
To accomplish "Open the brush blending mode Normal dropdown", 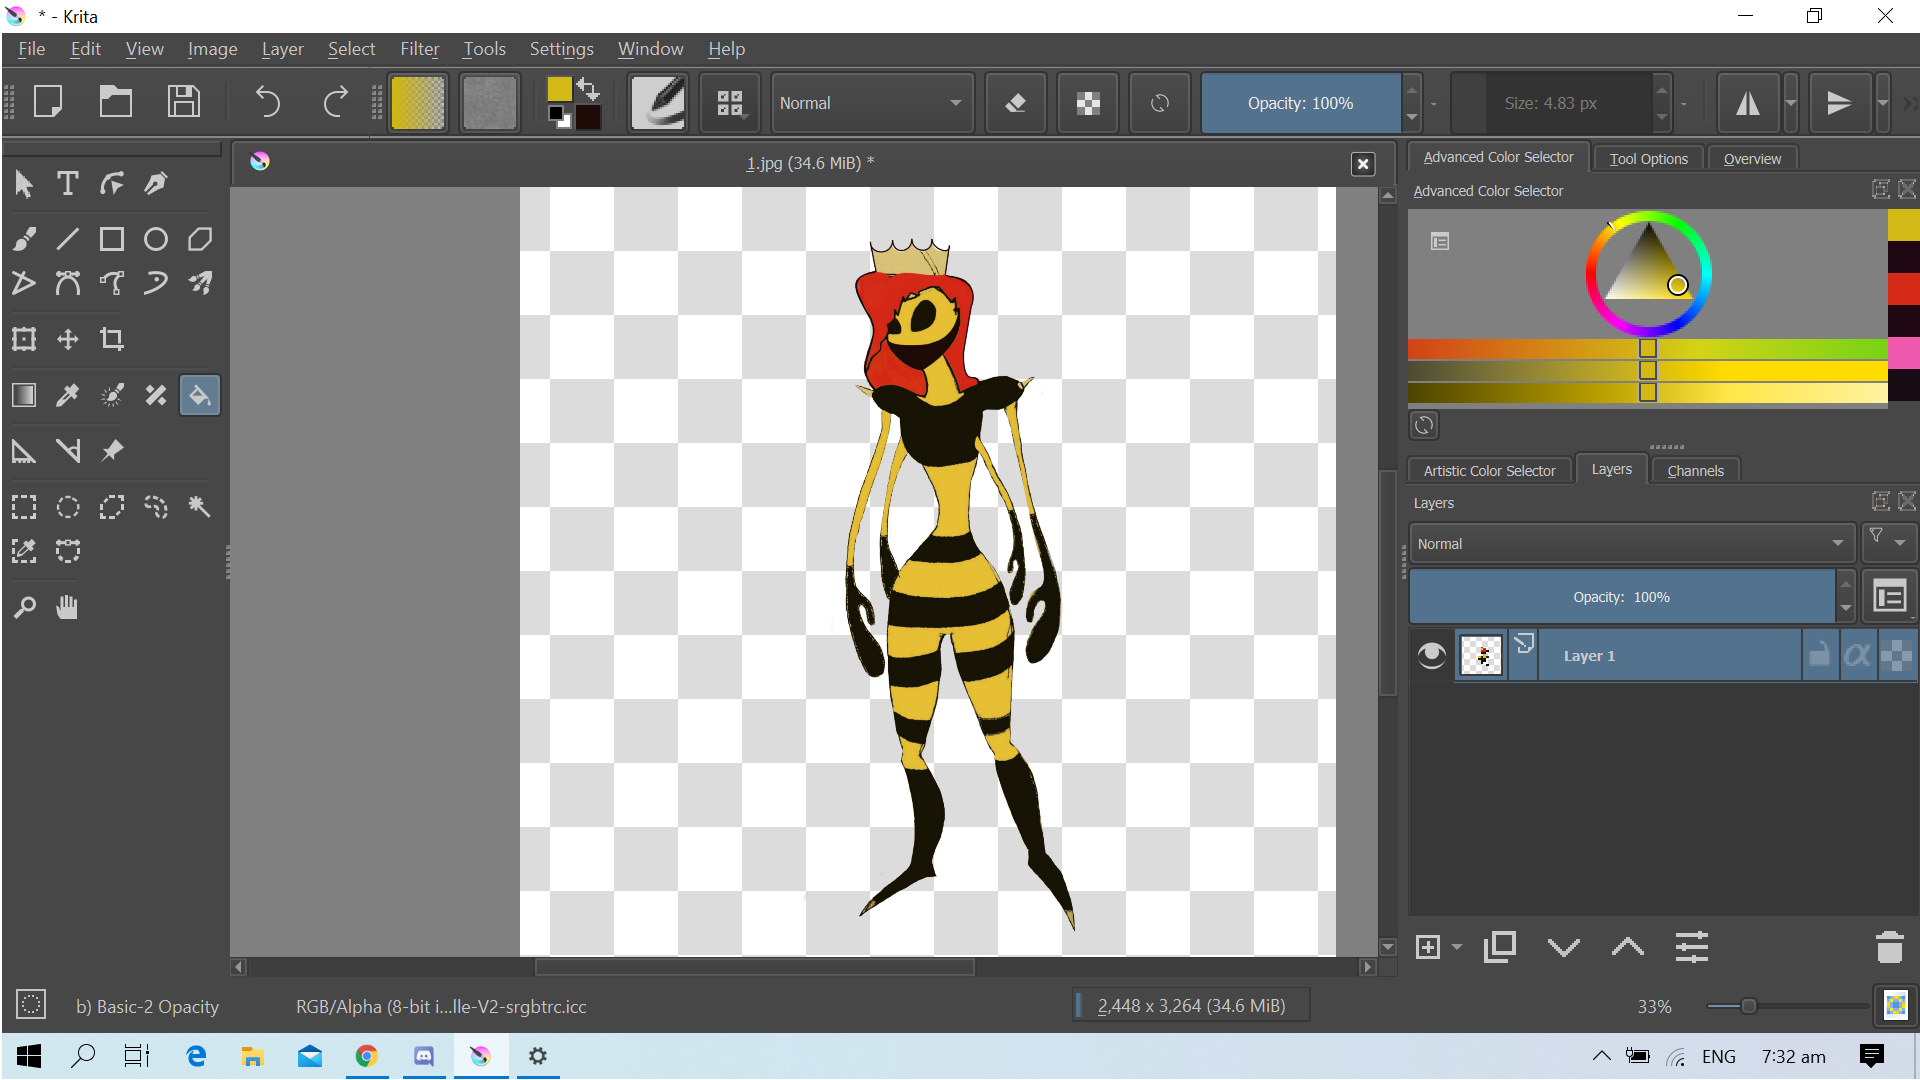I will tap(872, 103).
